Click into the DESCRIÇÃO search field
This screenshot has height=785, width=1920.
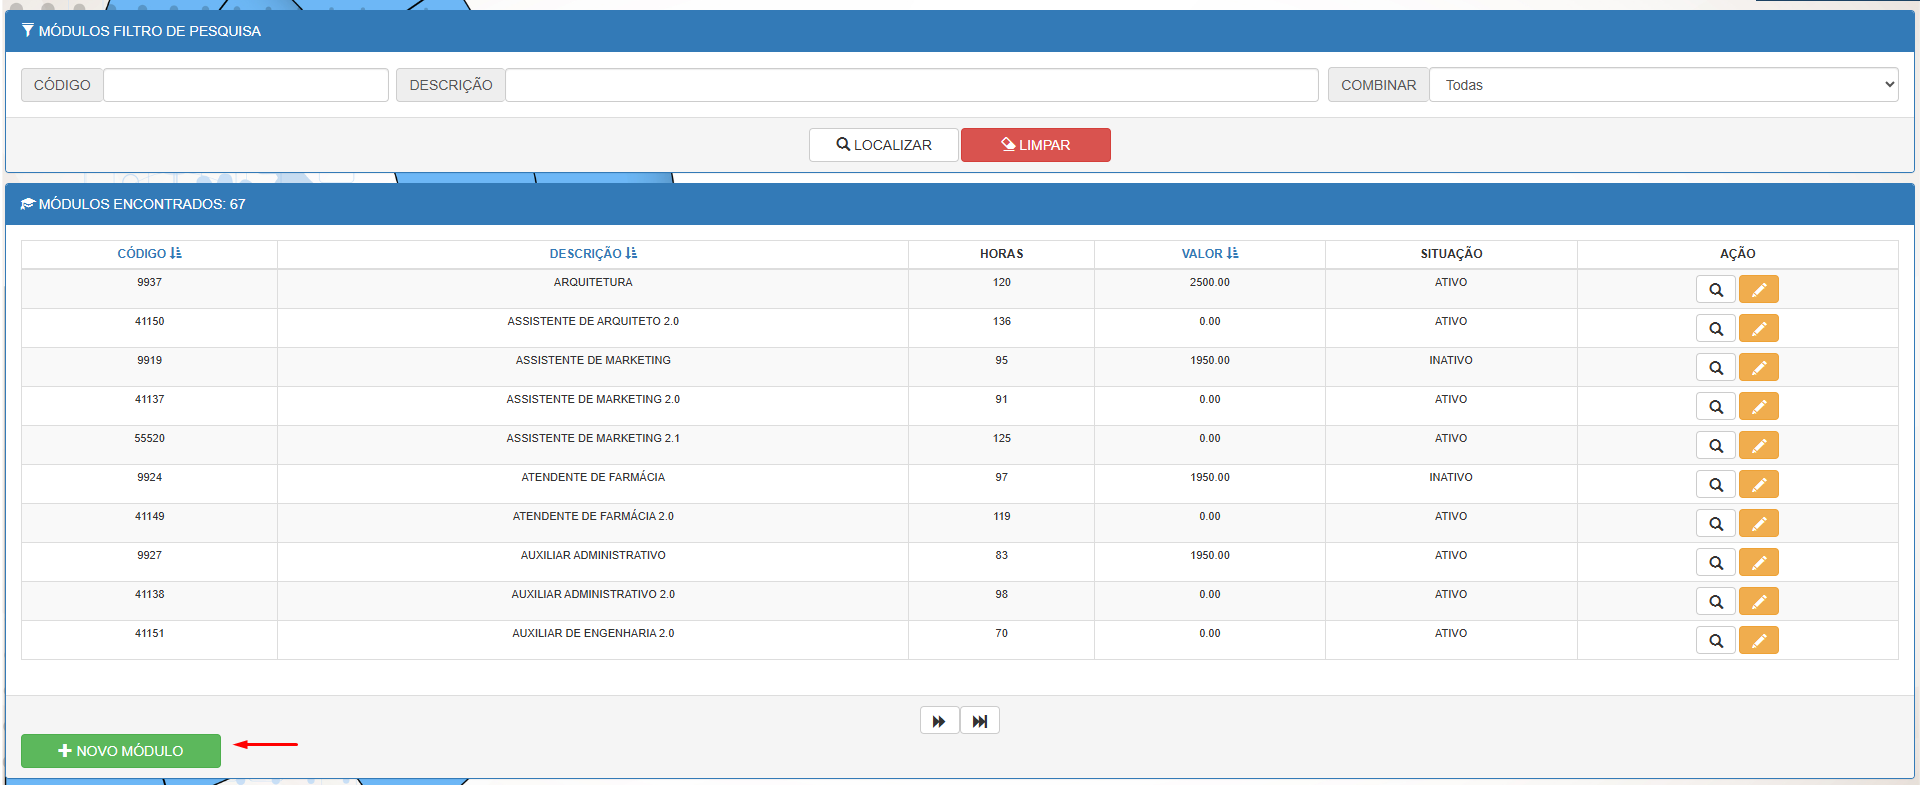click(911, 85)
